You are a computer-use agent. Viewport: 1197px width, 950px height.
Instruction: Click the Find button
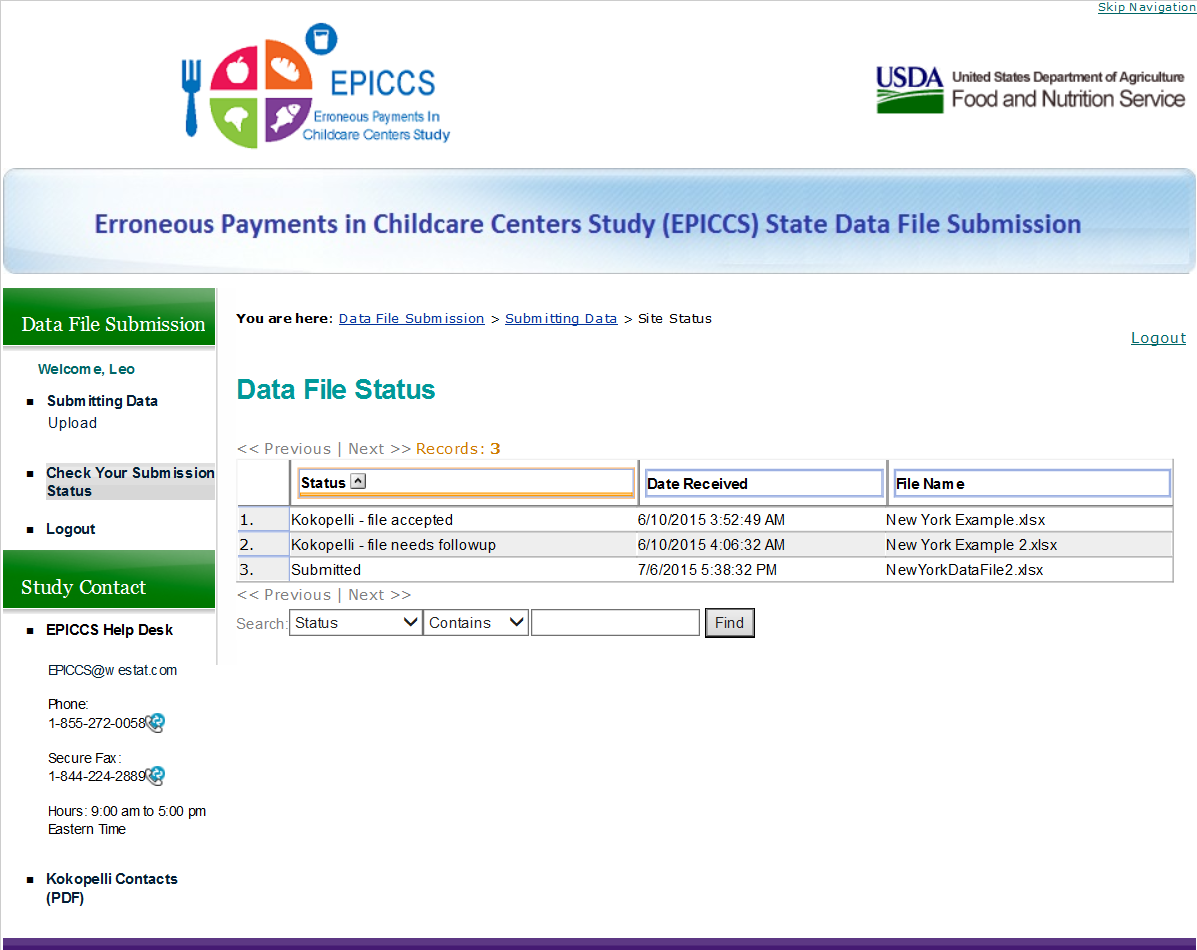tap(729, 622)
